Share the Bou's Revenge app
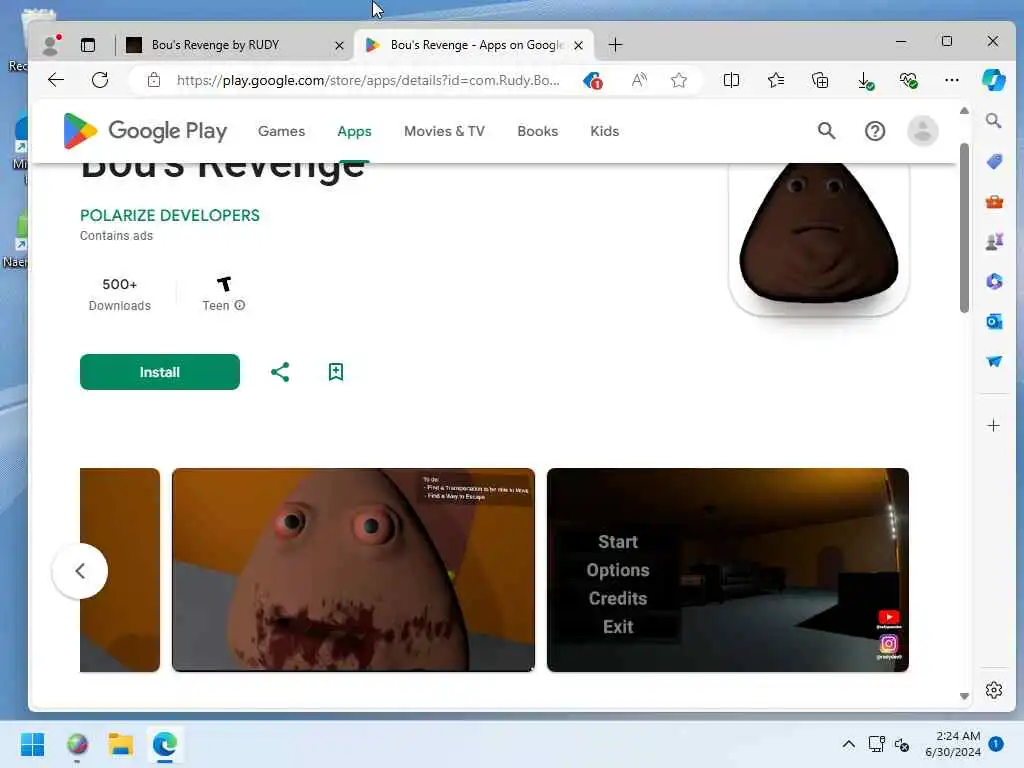Viewport: 1024px width, 768px height. coord(280,372)
